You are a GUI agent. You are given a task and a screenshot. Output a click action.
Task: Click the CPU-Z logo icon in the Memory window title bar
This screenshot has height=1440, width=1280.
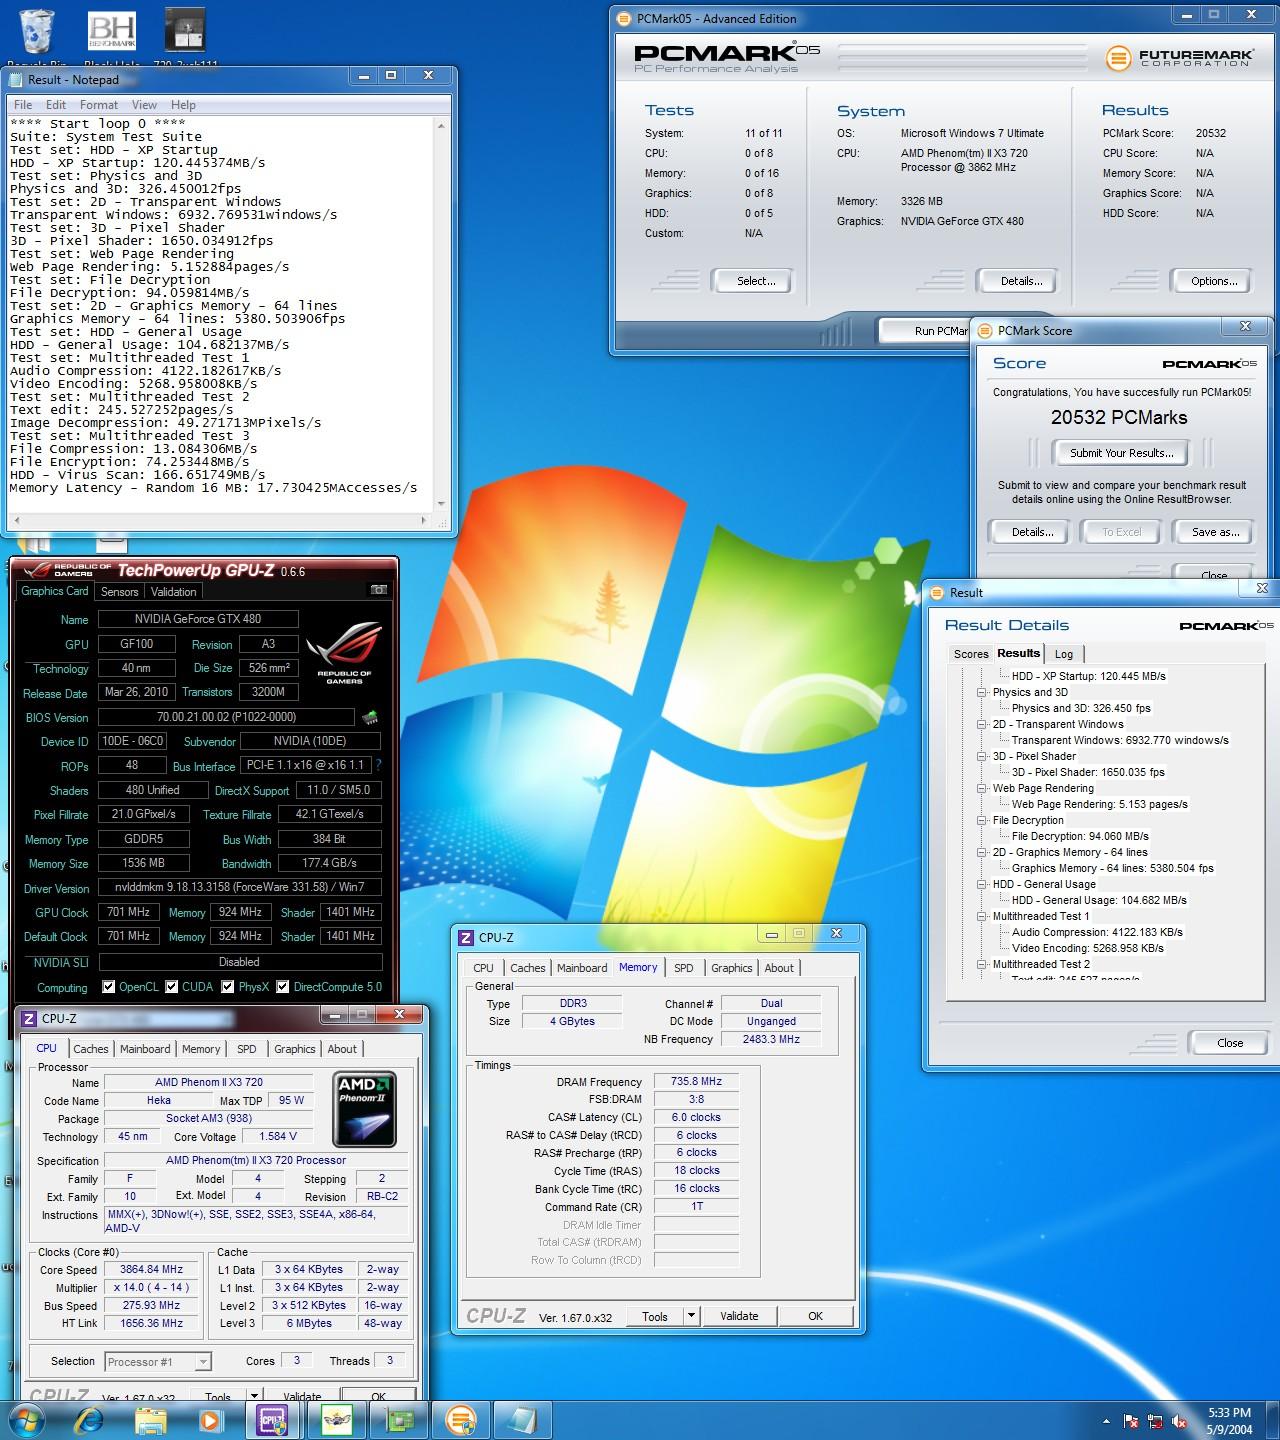[465, 937]
